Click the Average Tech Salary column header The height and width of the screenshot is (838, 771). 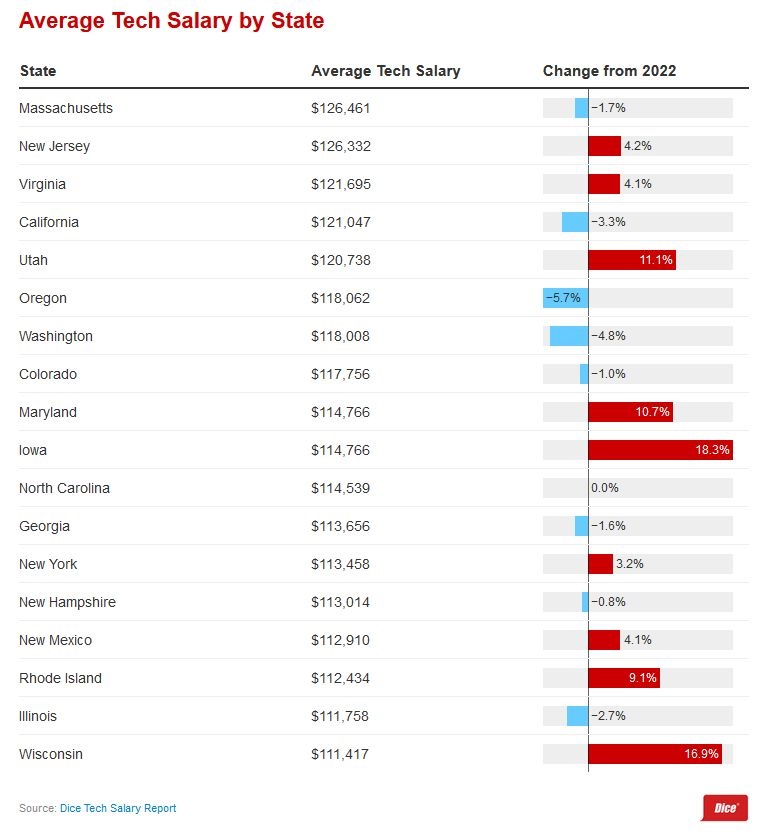pyautogui.click(x=385, y=71)
